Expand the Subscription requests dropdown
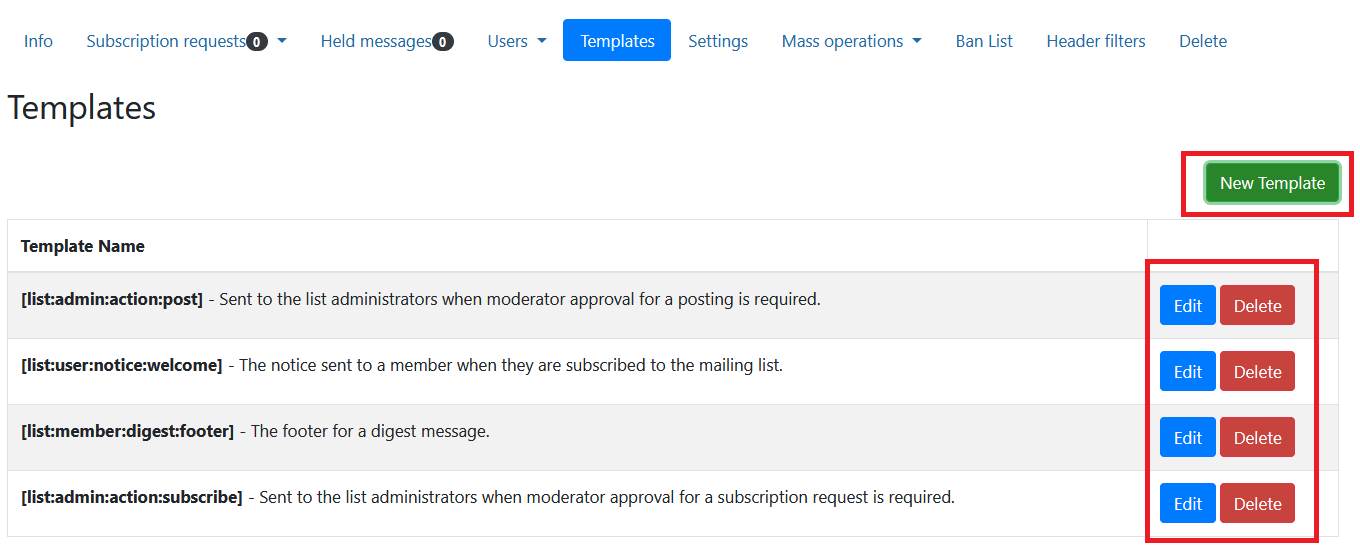 click(x=186, y=41)
